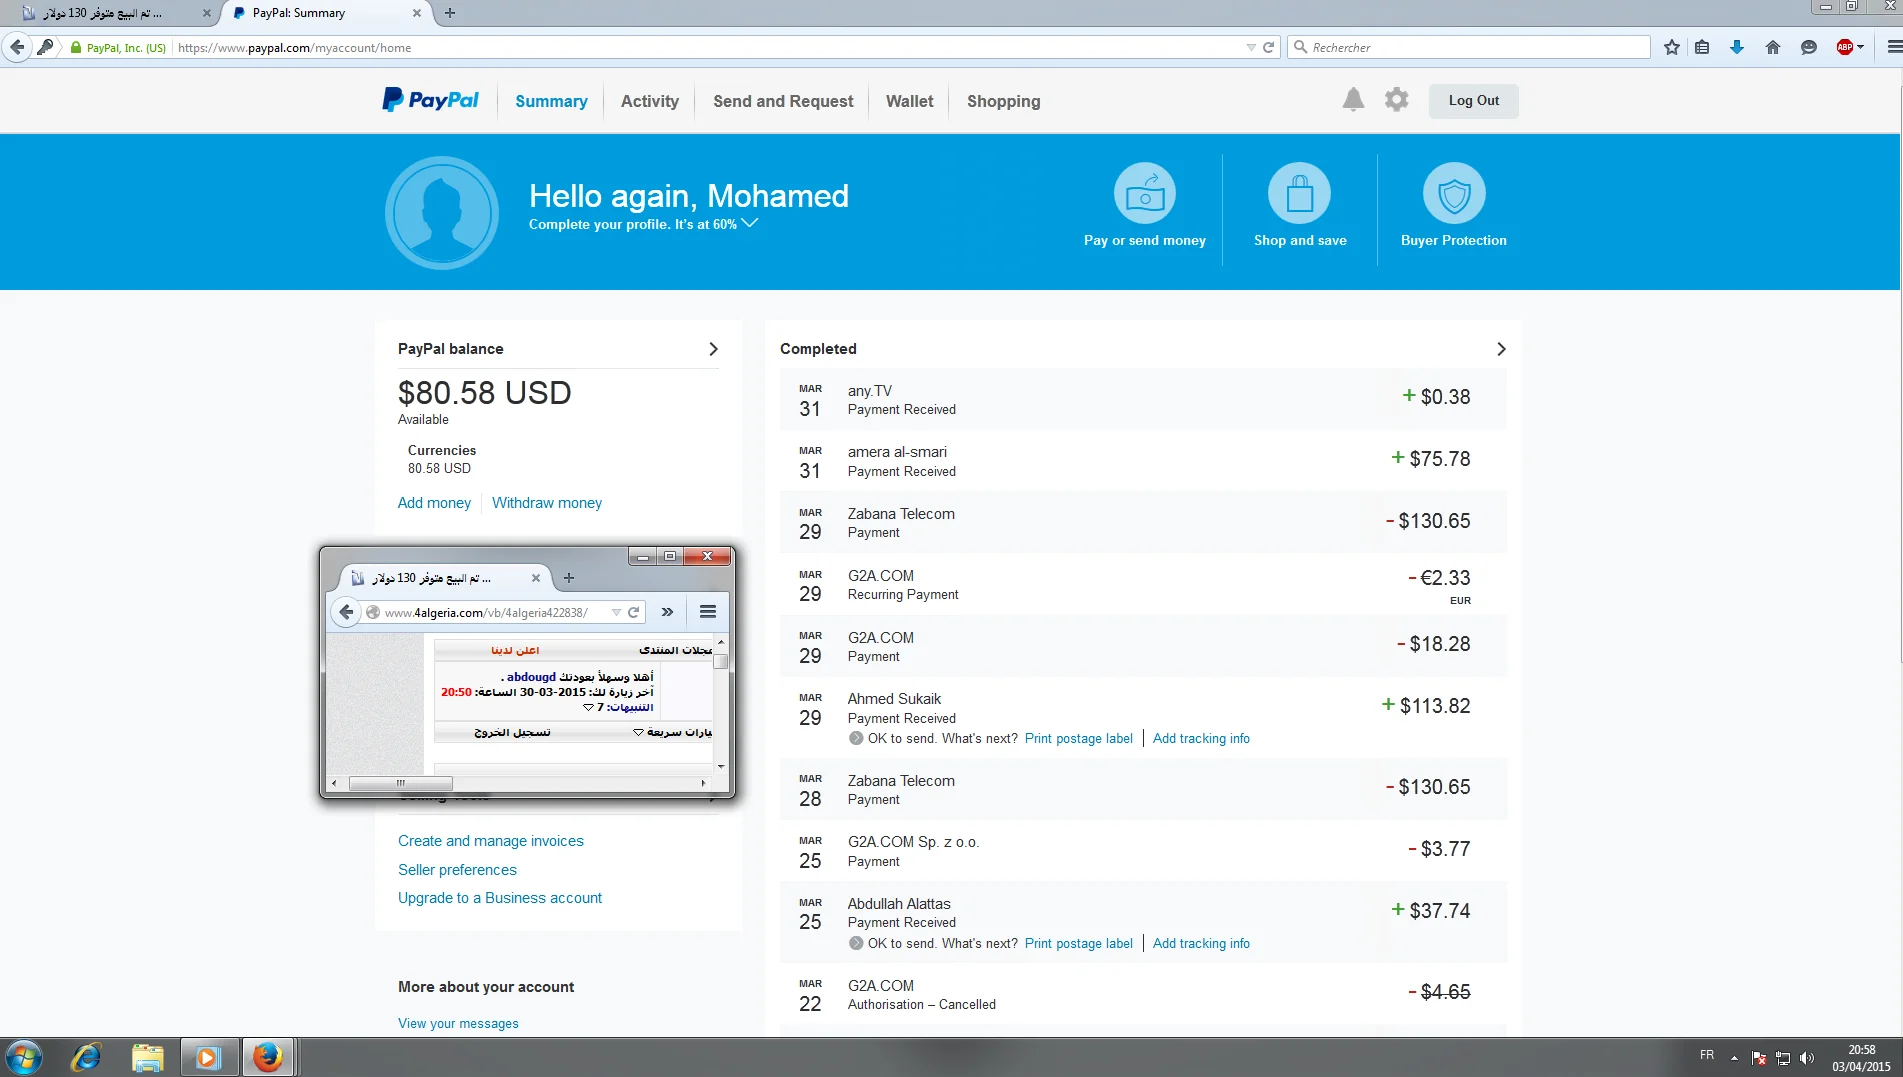Click the profile avatar picture

(x=441, y=212)
